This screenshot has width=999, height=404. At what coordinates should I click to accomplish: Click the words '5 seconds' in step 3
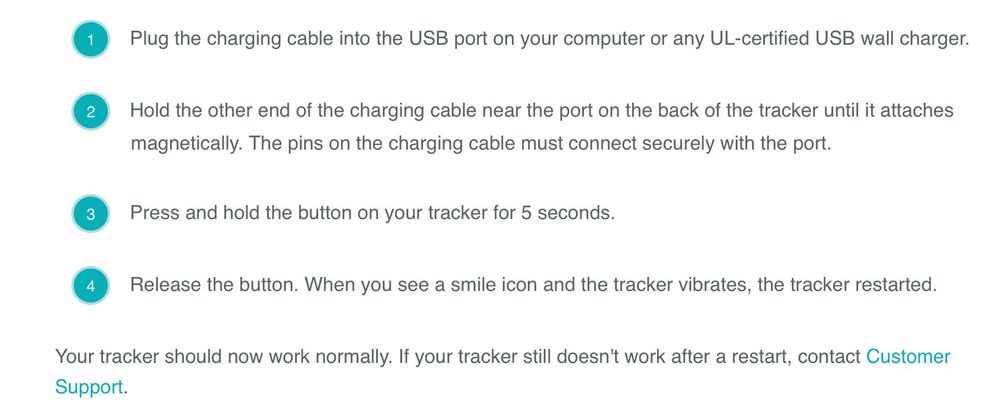coord(568,212)
